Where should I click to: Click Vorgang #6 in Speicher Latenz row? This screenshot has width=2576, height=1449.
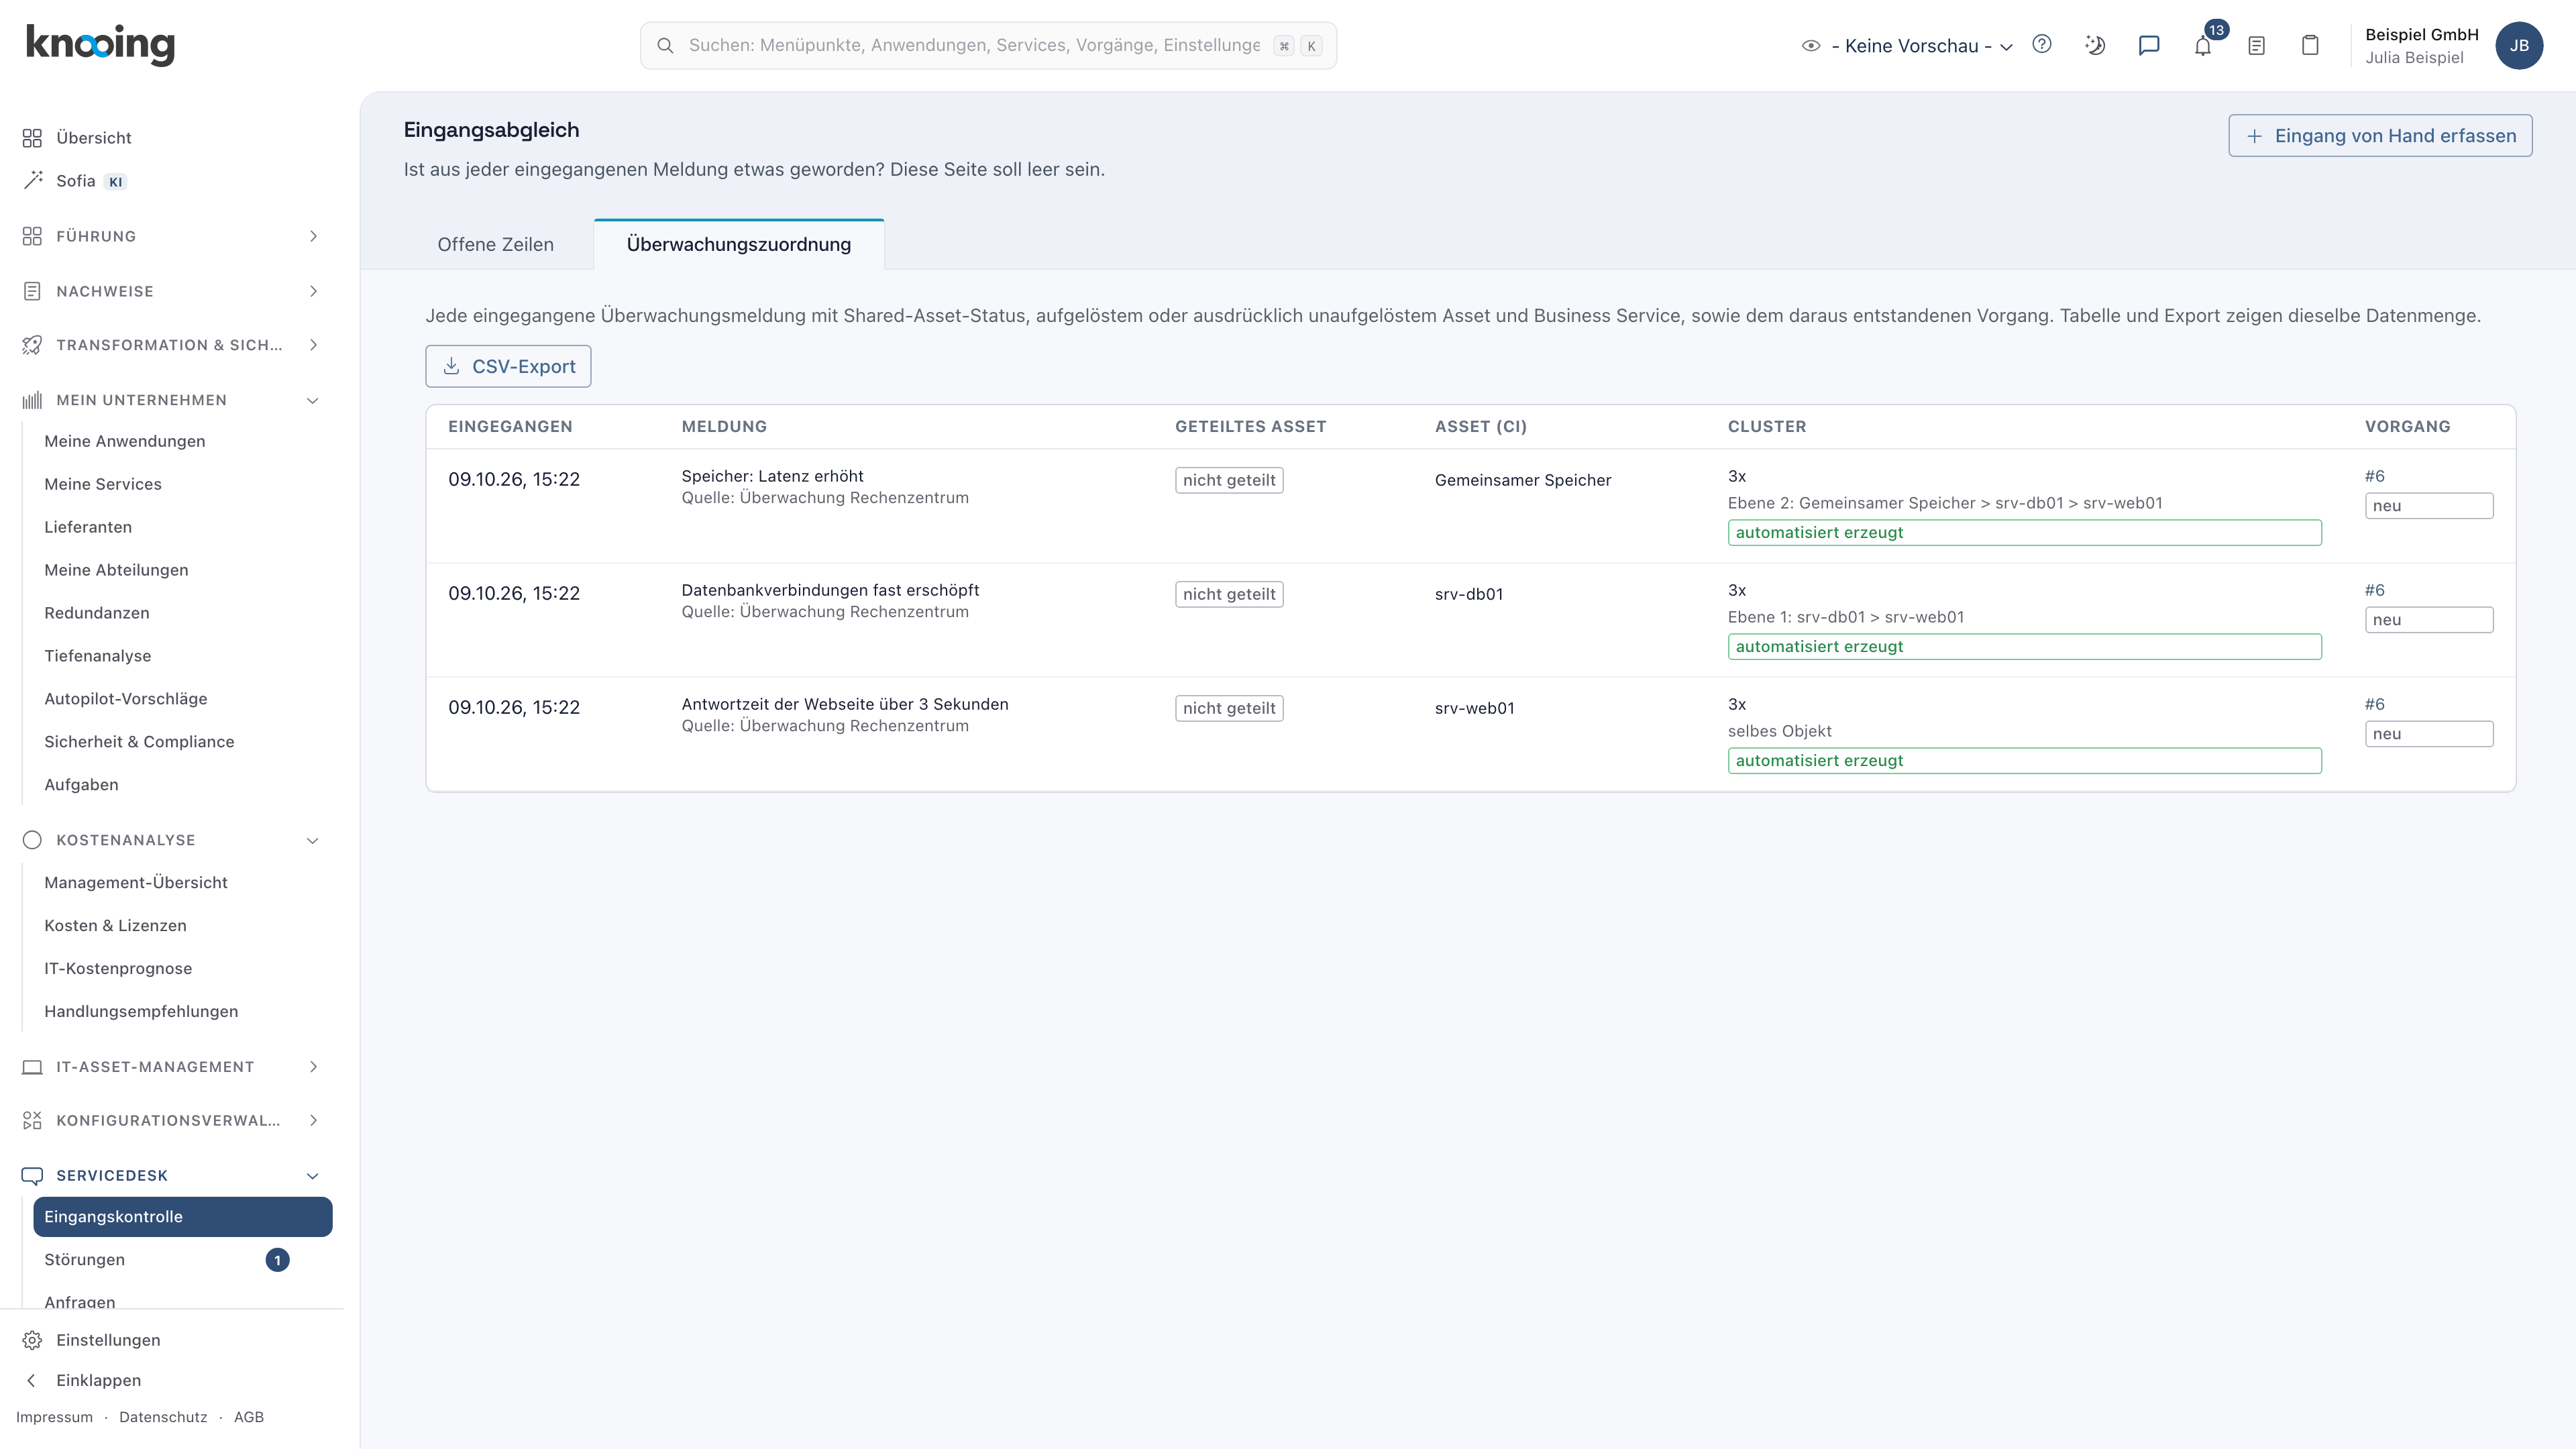(x=2375, y=476)
